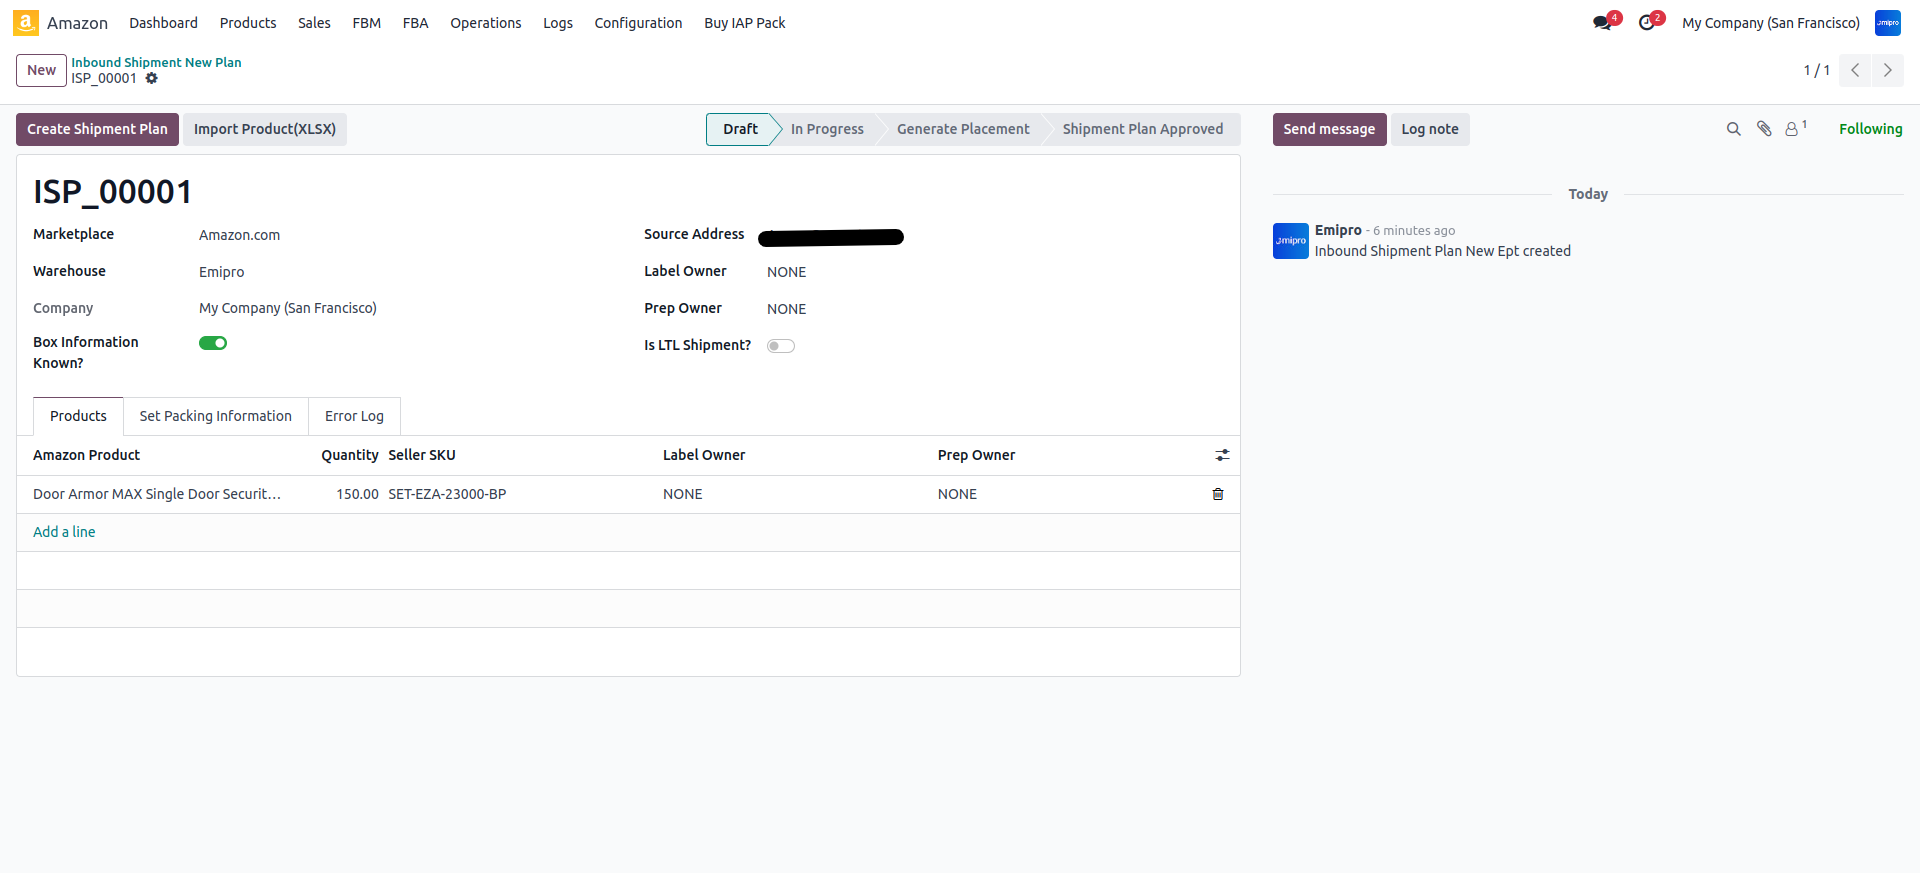Expand the Configuration menu
Screen dimensions: 1920x873
(x=638, y=23)
